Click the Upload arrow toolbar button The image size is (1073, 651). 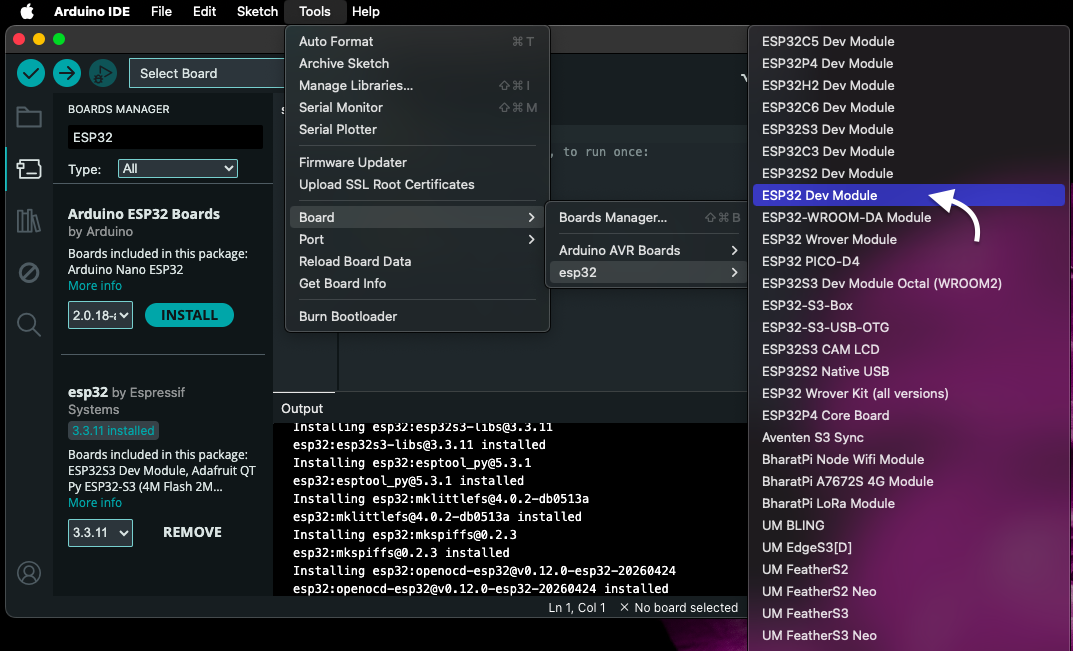[x=67, y=73]
